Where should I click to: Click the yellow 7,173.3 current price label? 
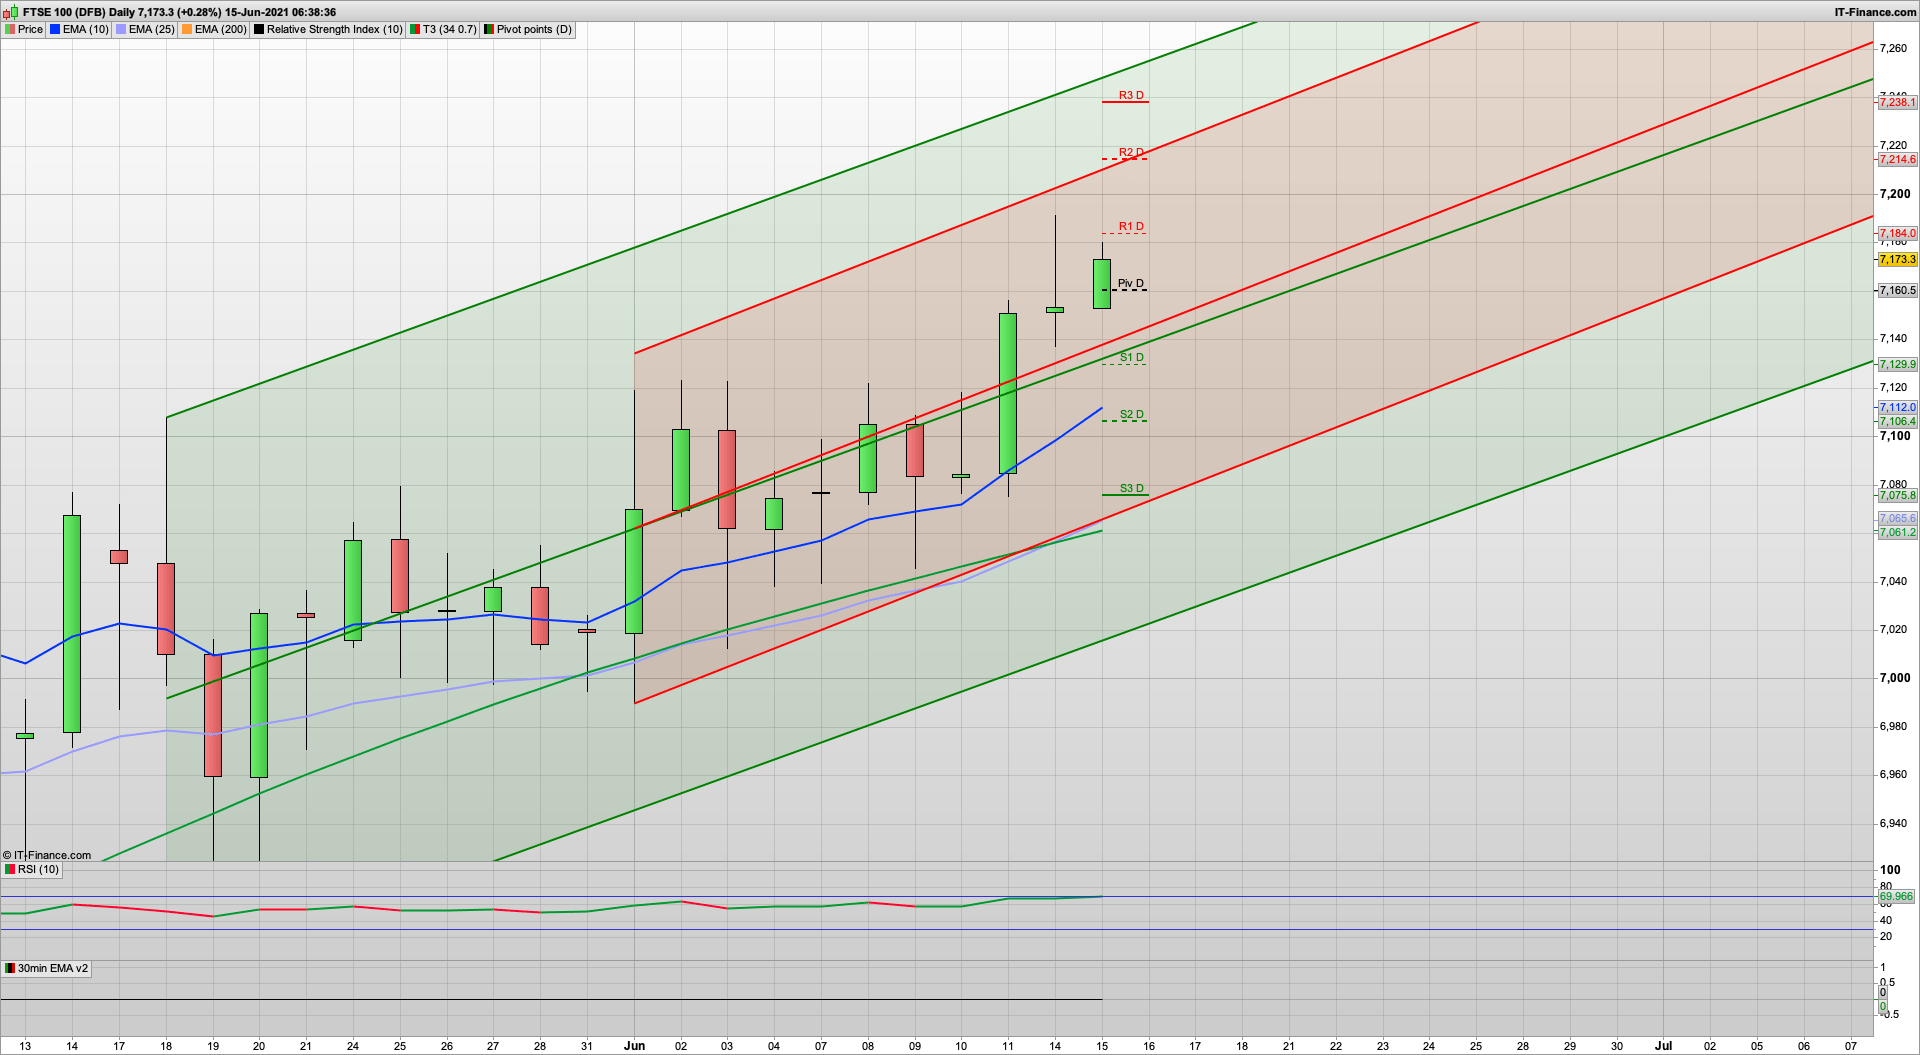(1896, 259)
